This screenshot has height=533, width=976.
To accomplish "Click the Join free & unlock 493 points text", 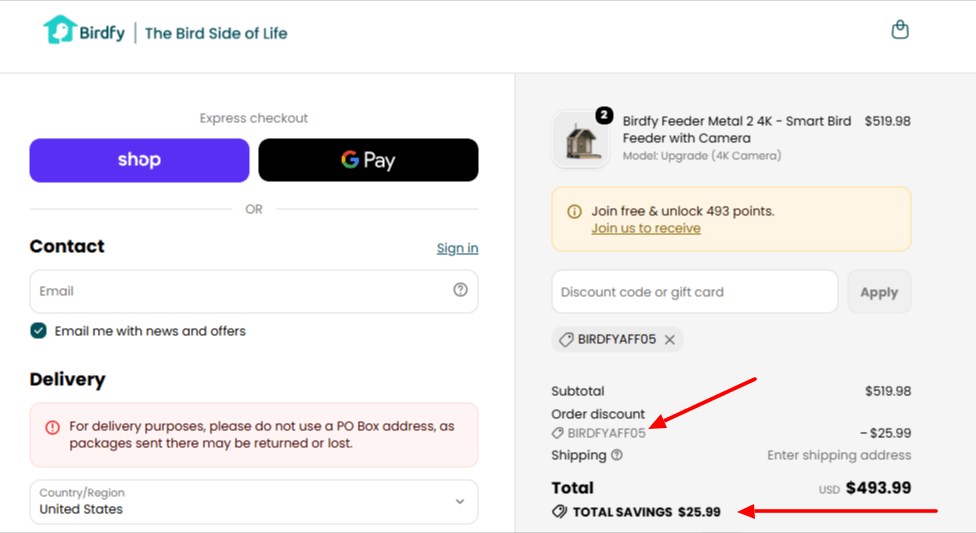I will click(683, 211).
